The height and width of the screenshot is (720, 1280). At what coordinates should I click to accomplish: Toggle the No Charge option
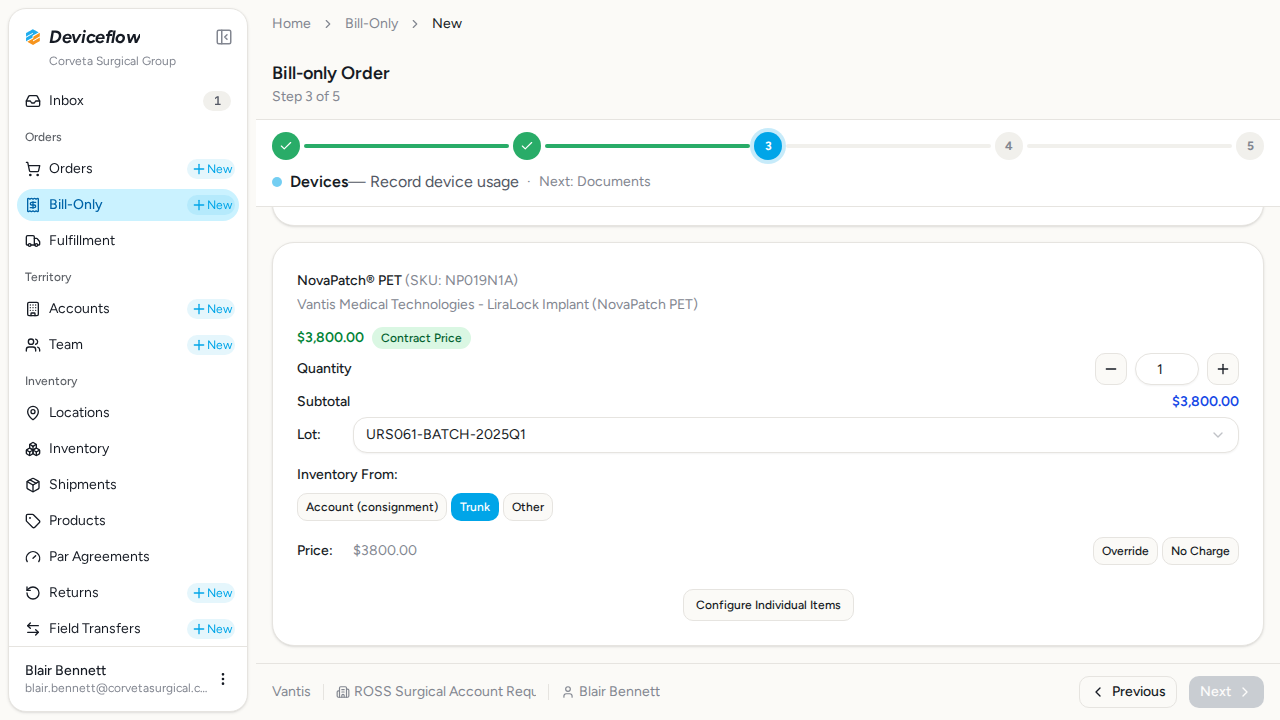(1200, 551)
